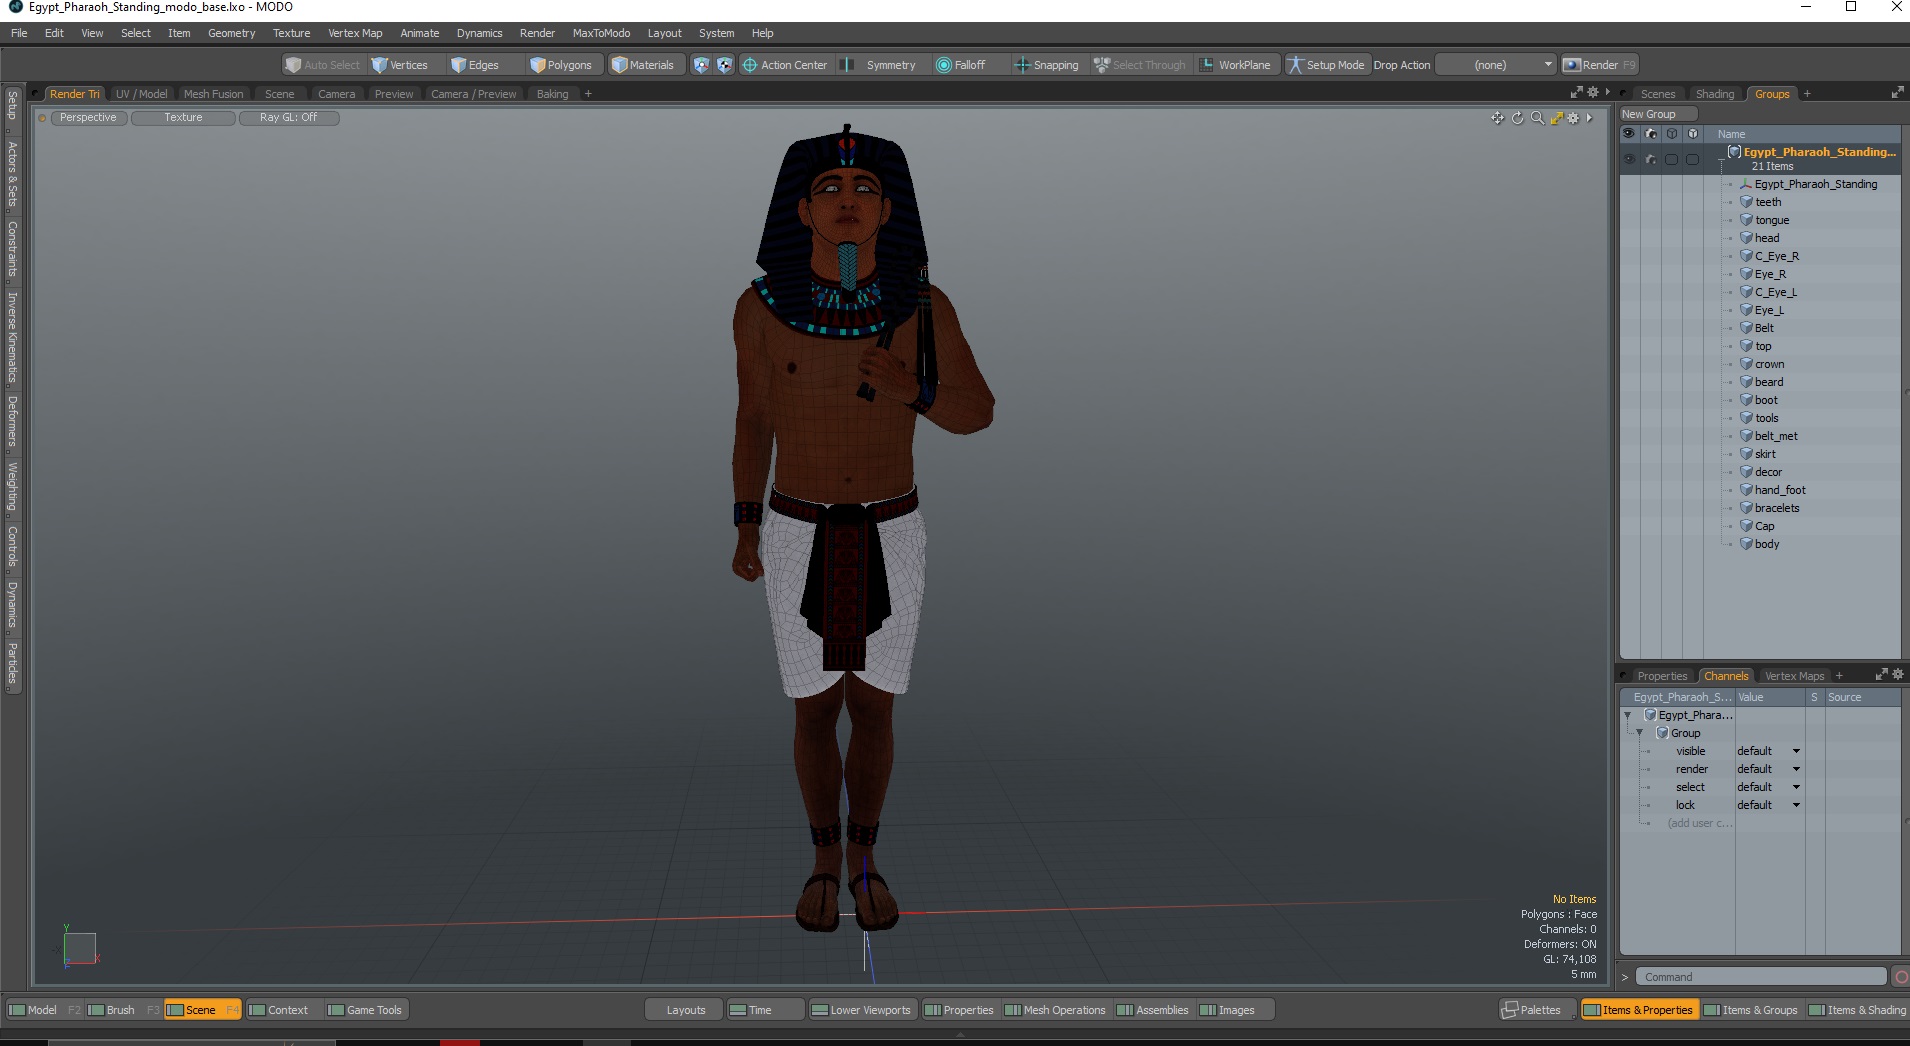Switch to the Vertex Maps tab
The image size is (1910, 1046).
pyautogui.click(x=1794, y=676)
